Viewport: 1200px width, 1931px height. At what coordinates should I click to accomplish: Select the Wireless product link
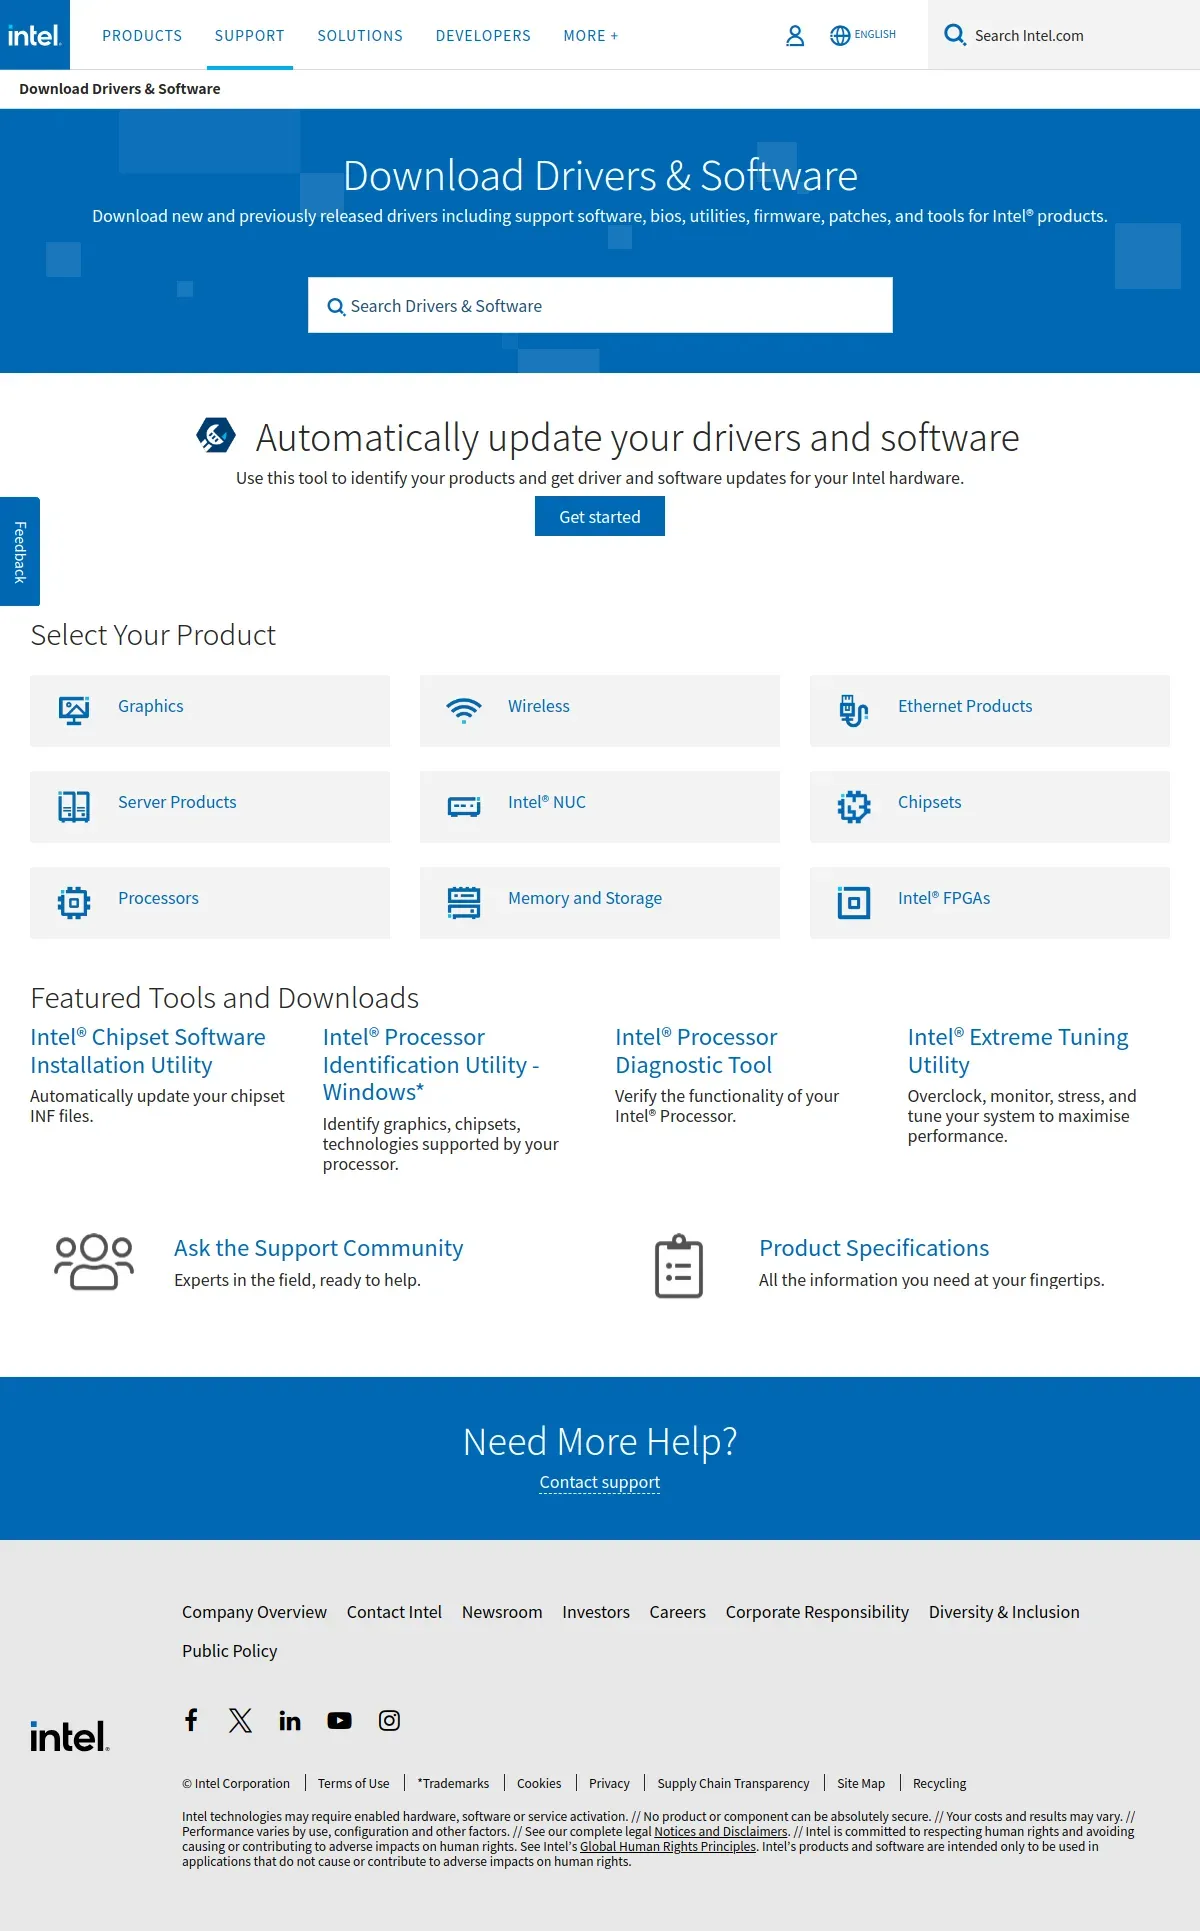click(x=539, y=706)
